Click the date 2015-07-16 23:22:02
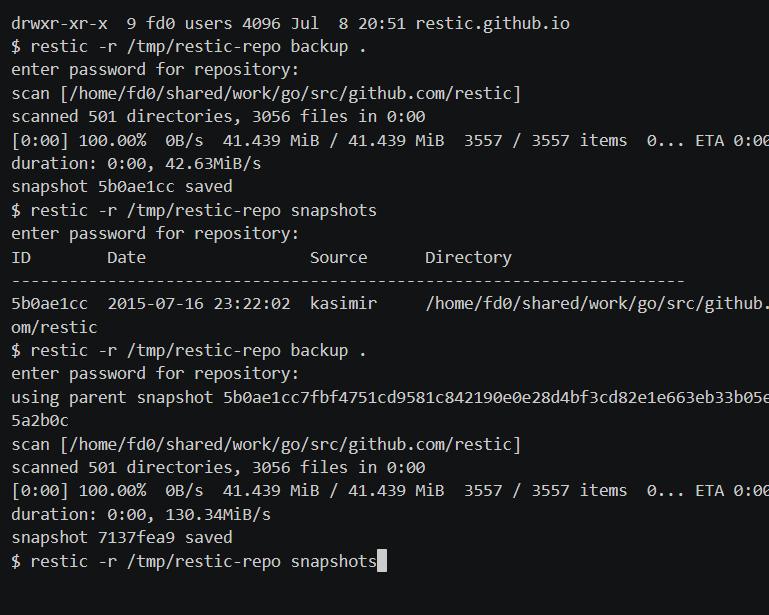 [x=199, y=304]
